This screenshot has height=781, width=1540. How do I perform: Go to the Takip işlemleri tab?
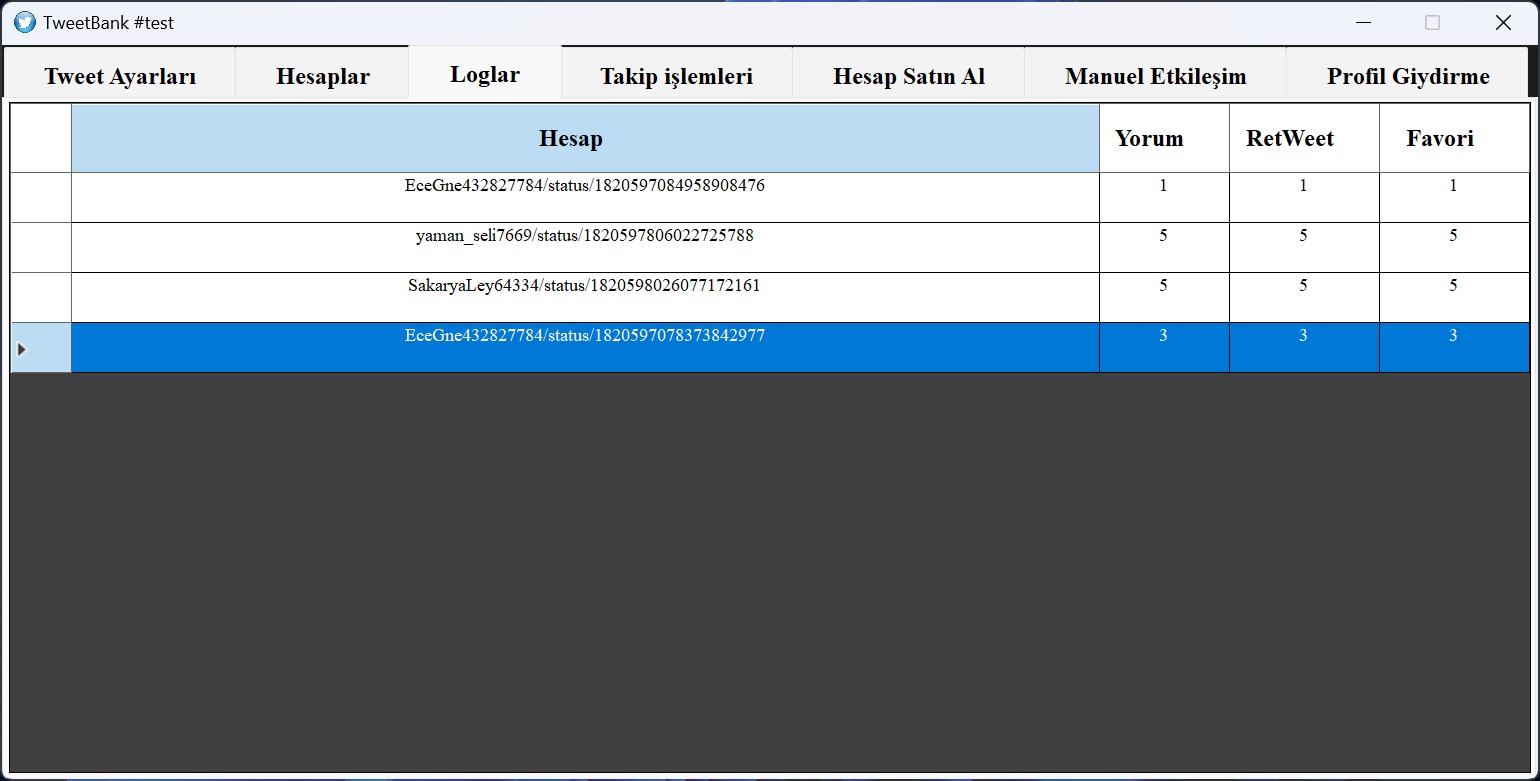click(677, 76)
